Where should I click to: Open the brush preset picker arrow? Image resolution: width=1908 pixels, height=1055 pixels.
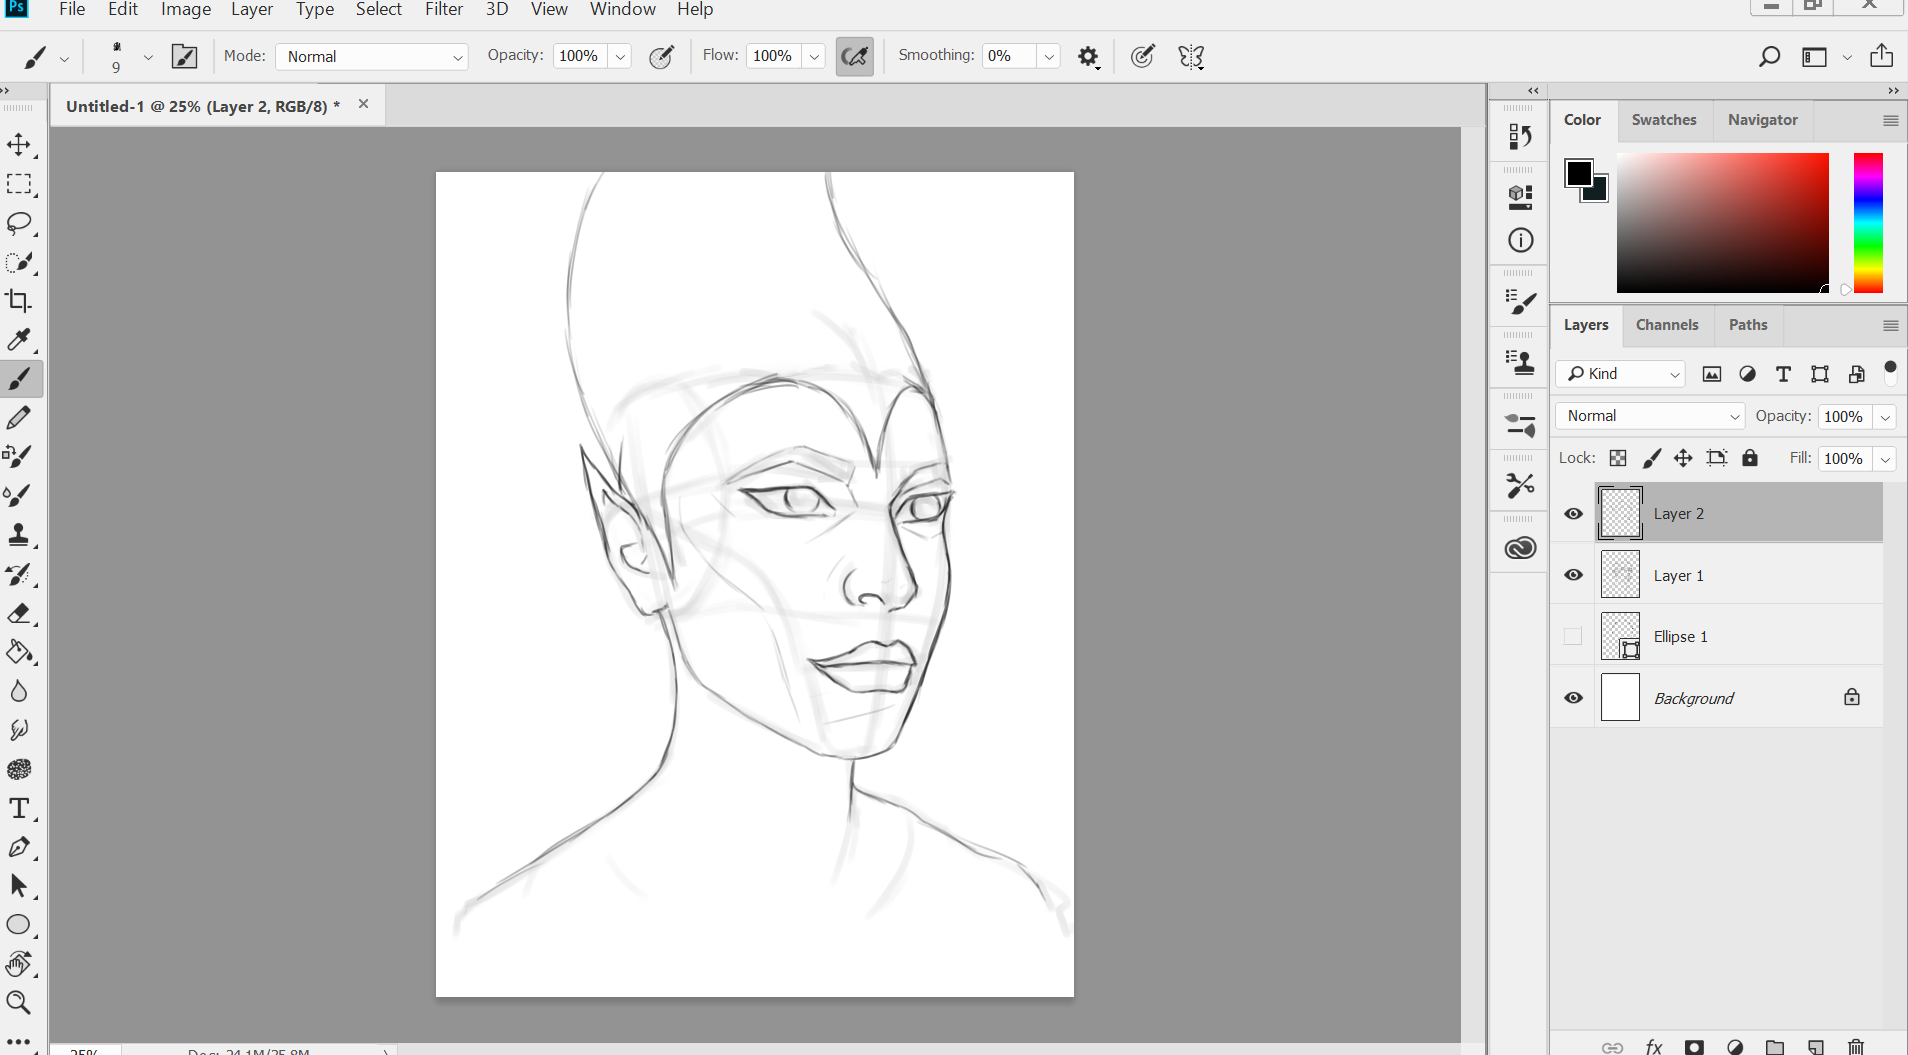click(148, 57)
